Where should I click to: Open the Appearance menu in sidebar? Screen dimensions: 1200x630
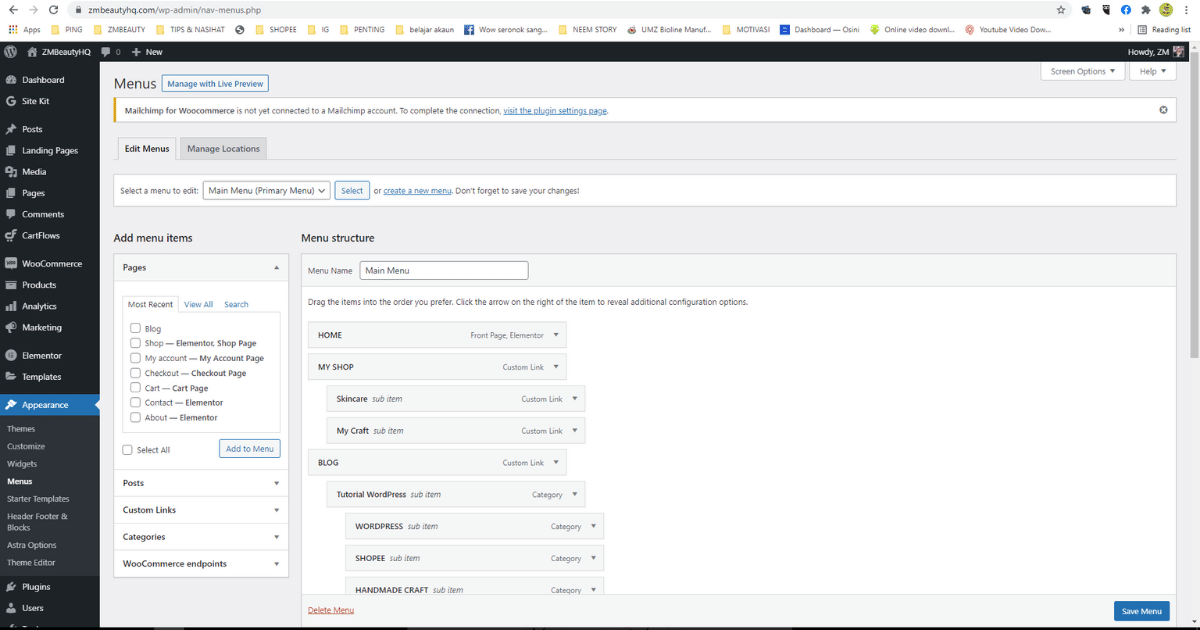point(49,405)
